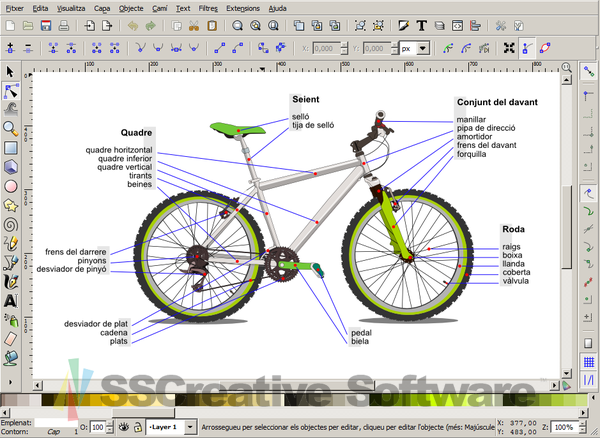600x438 pixels.
Task: Paste with the clipboard icon
Action: (x=212, y=26)
